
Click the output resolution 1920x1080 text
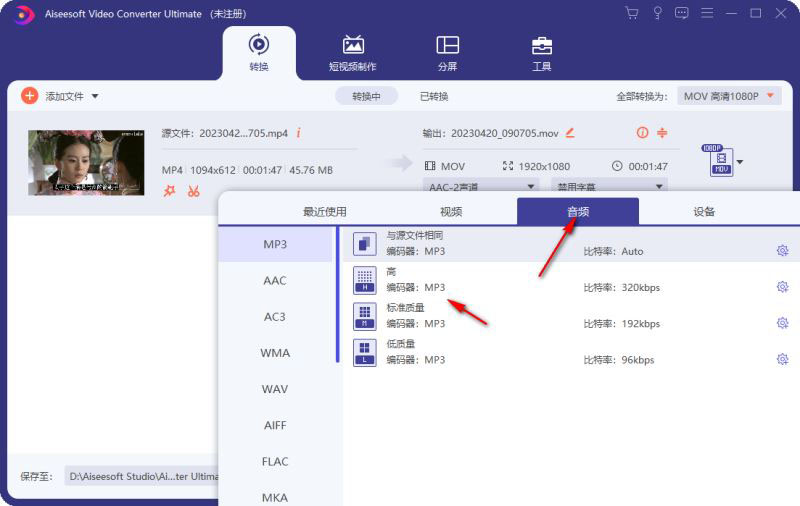(x=544, y=166)
